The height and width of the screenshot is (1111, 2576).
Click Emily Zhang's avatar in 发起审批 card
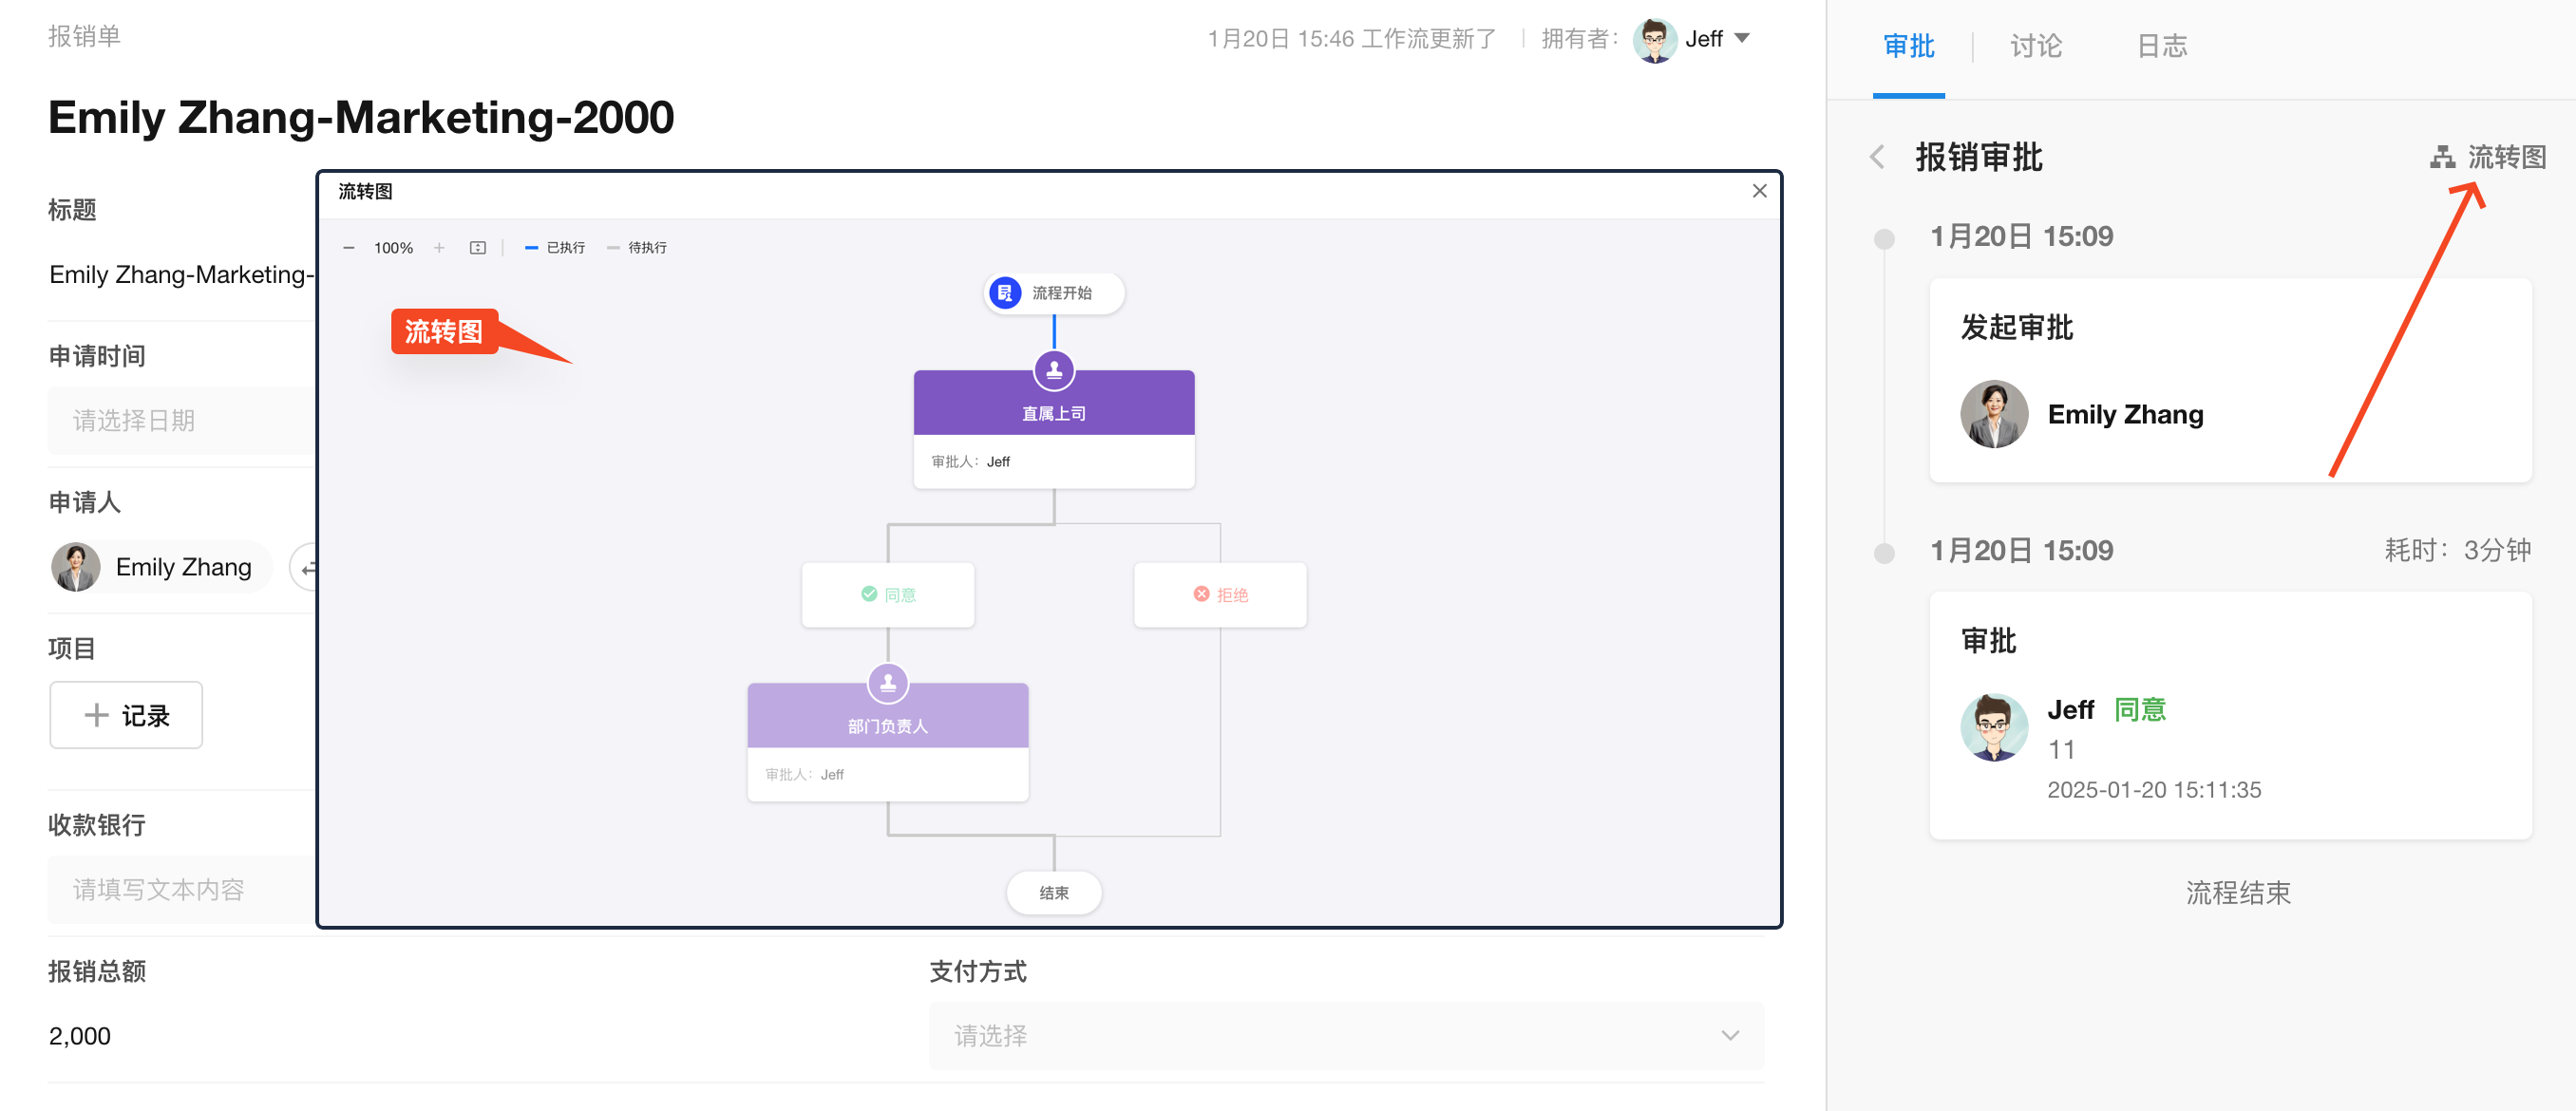tap(1994, 414)
